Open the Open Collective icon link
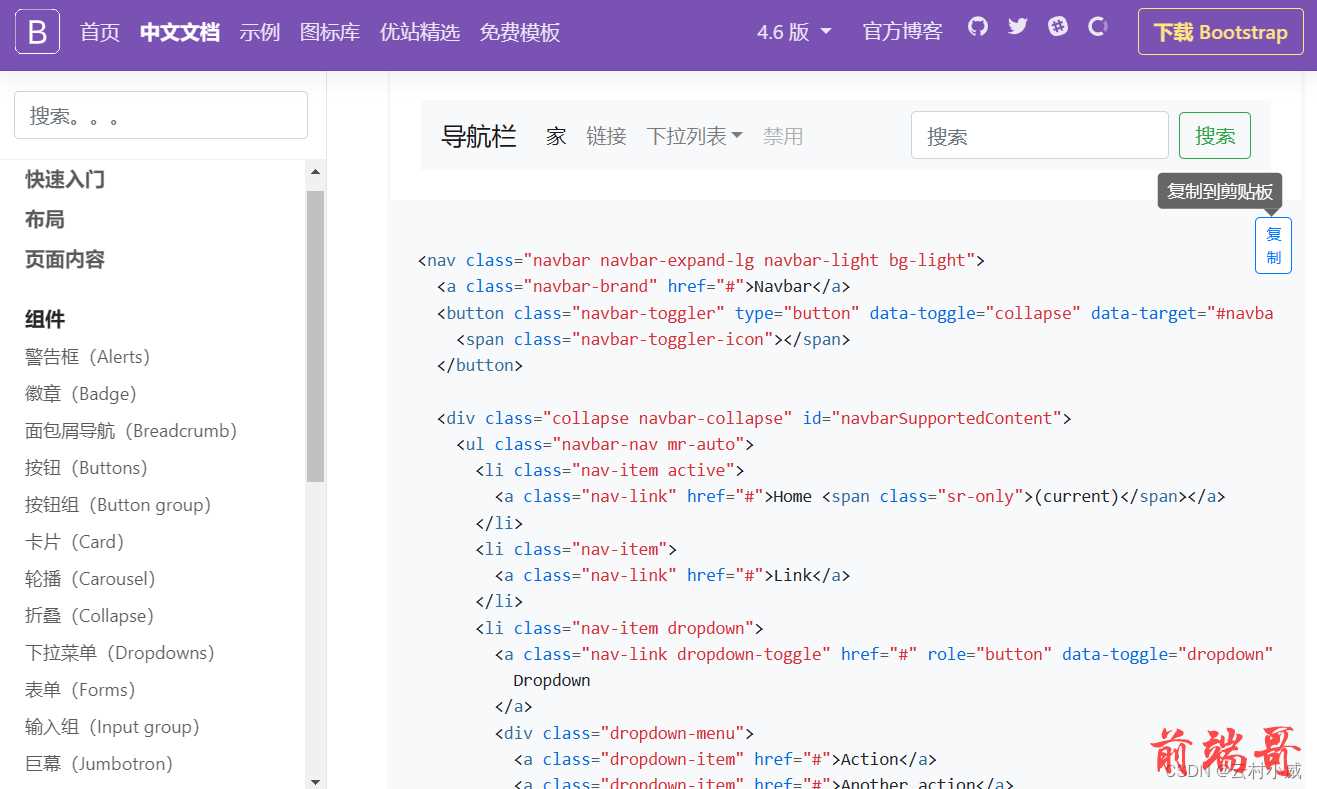1317x789 pixels. point(1098,27)
